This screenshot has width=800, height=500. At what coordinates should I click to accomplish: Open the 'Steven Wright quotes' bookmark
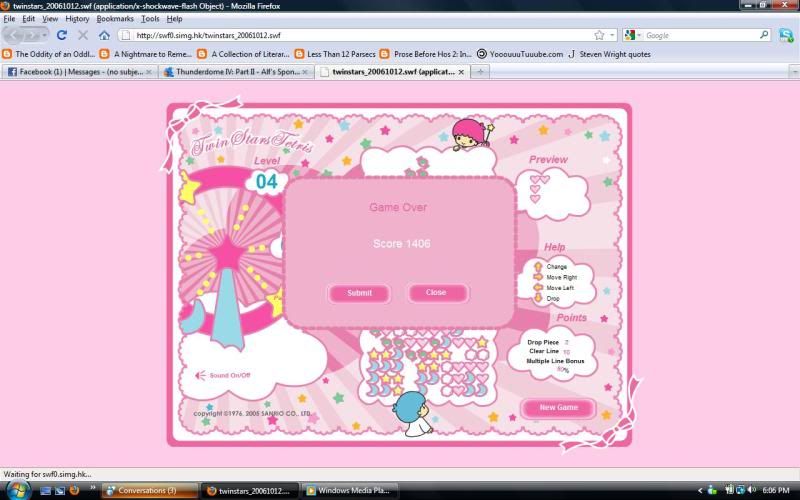[x=609, y=54]
